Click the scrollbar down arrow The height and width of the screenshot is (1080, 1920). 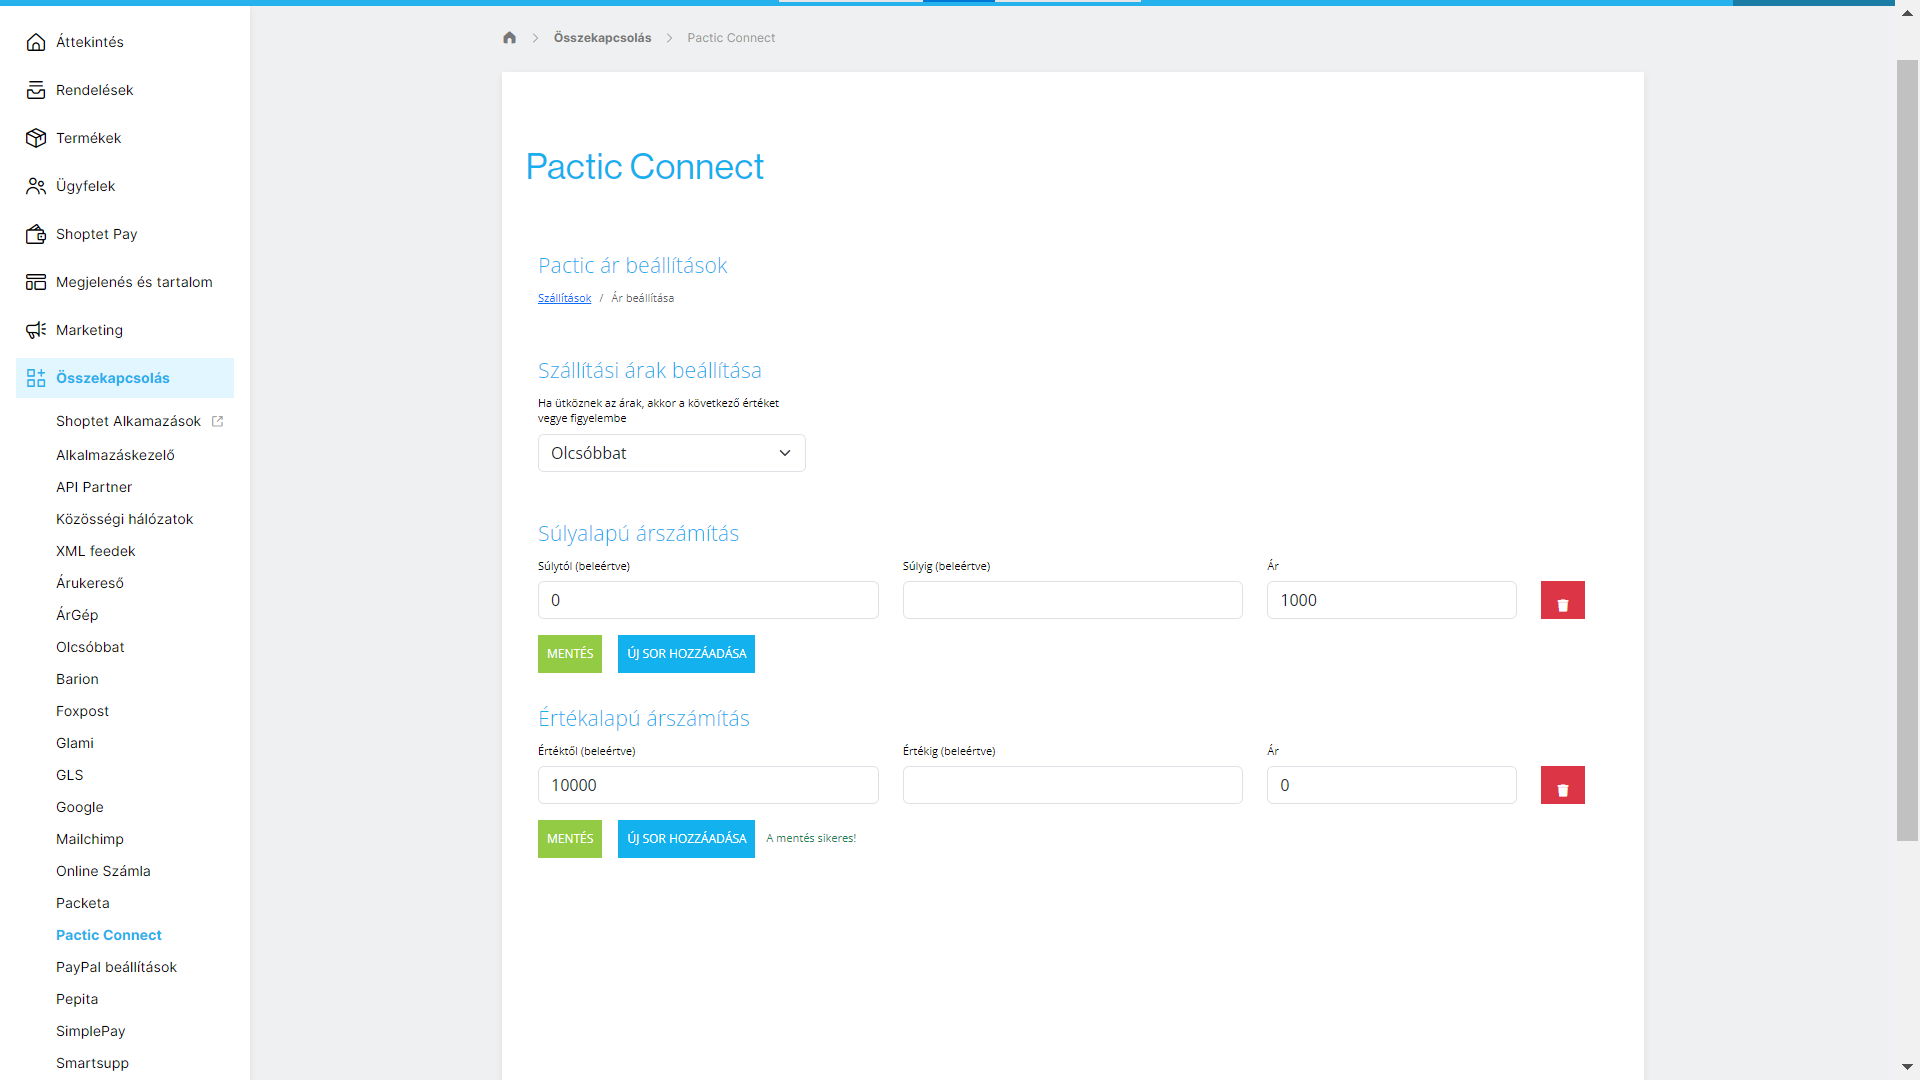[x=1907, y=1067]
